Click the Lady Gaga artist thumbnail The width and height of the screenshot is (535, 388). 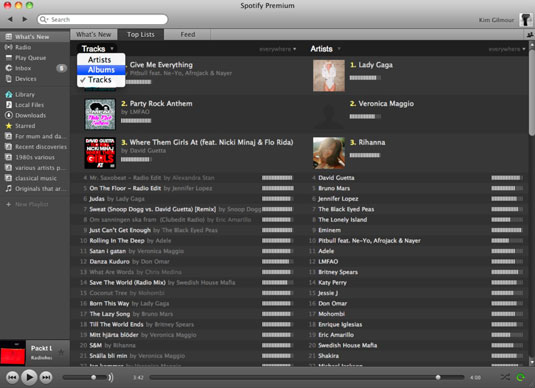329,75
